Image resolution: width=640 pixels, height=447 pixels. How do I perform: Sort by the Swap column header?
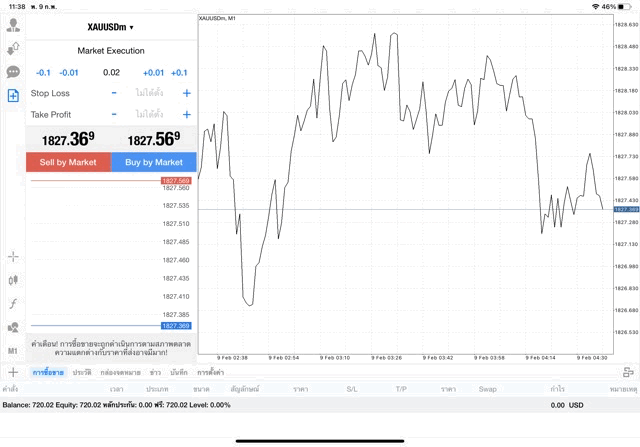[x=487, y=388]
